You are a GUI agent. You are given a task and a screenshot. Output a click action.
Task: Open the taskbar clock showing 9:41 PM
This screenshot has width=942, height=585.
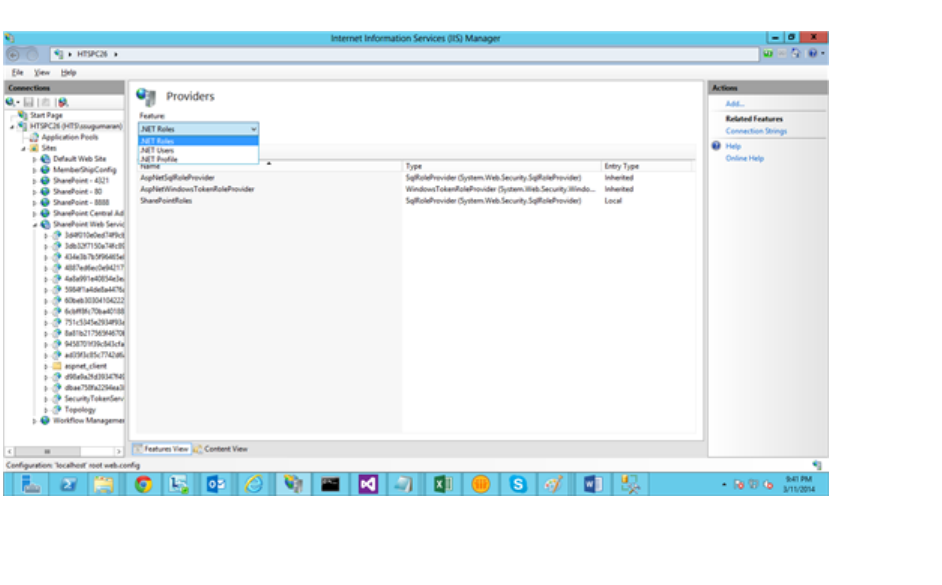coord(798,484)
